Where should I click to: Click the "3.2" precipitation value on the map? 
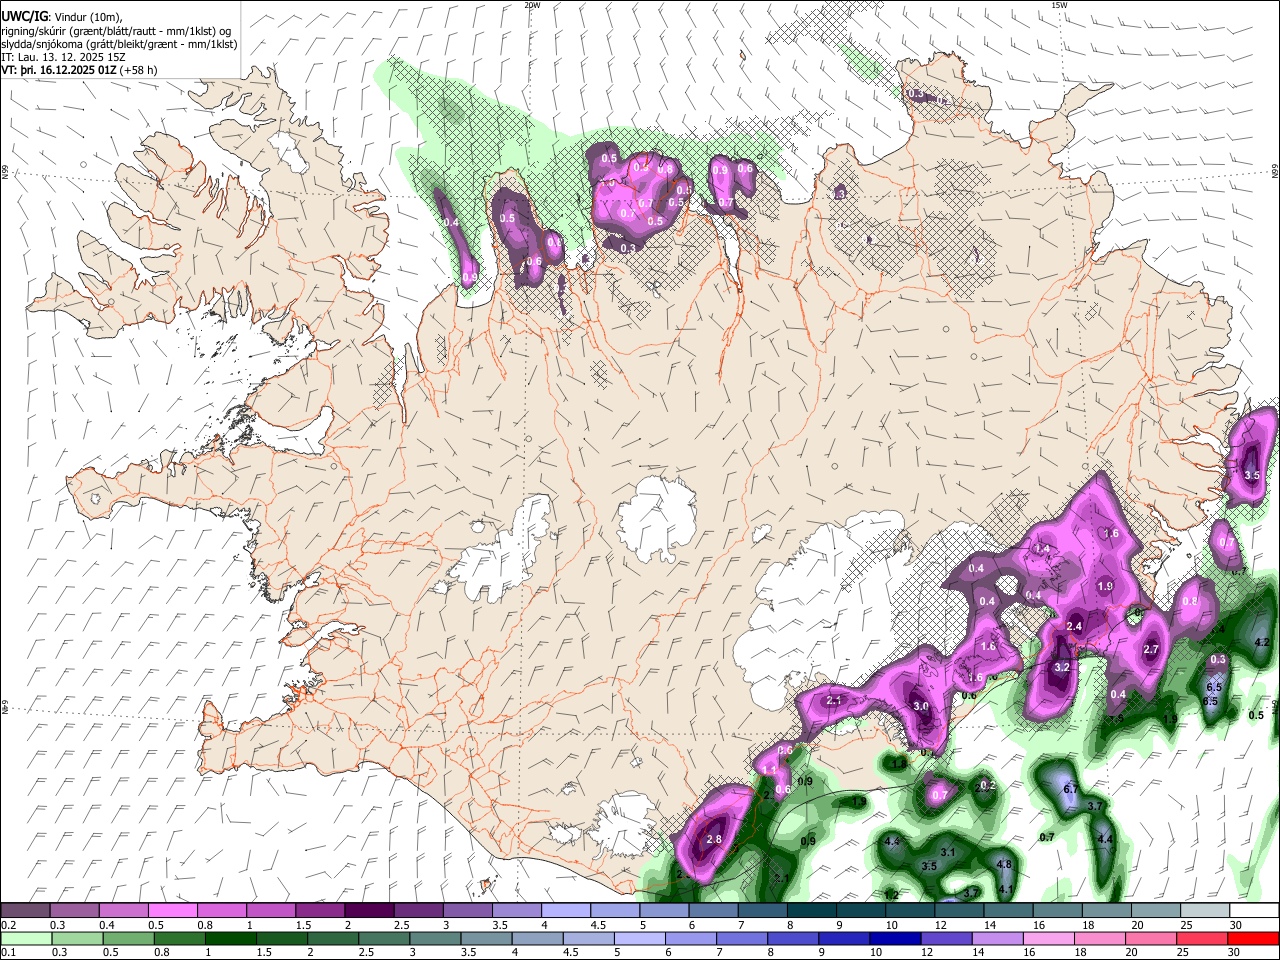click(x=1062, y=667)
